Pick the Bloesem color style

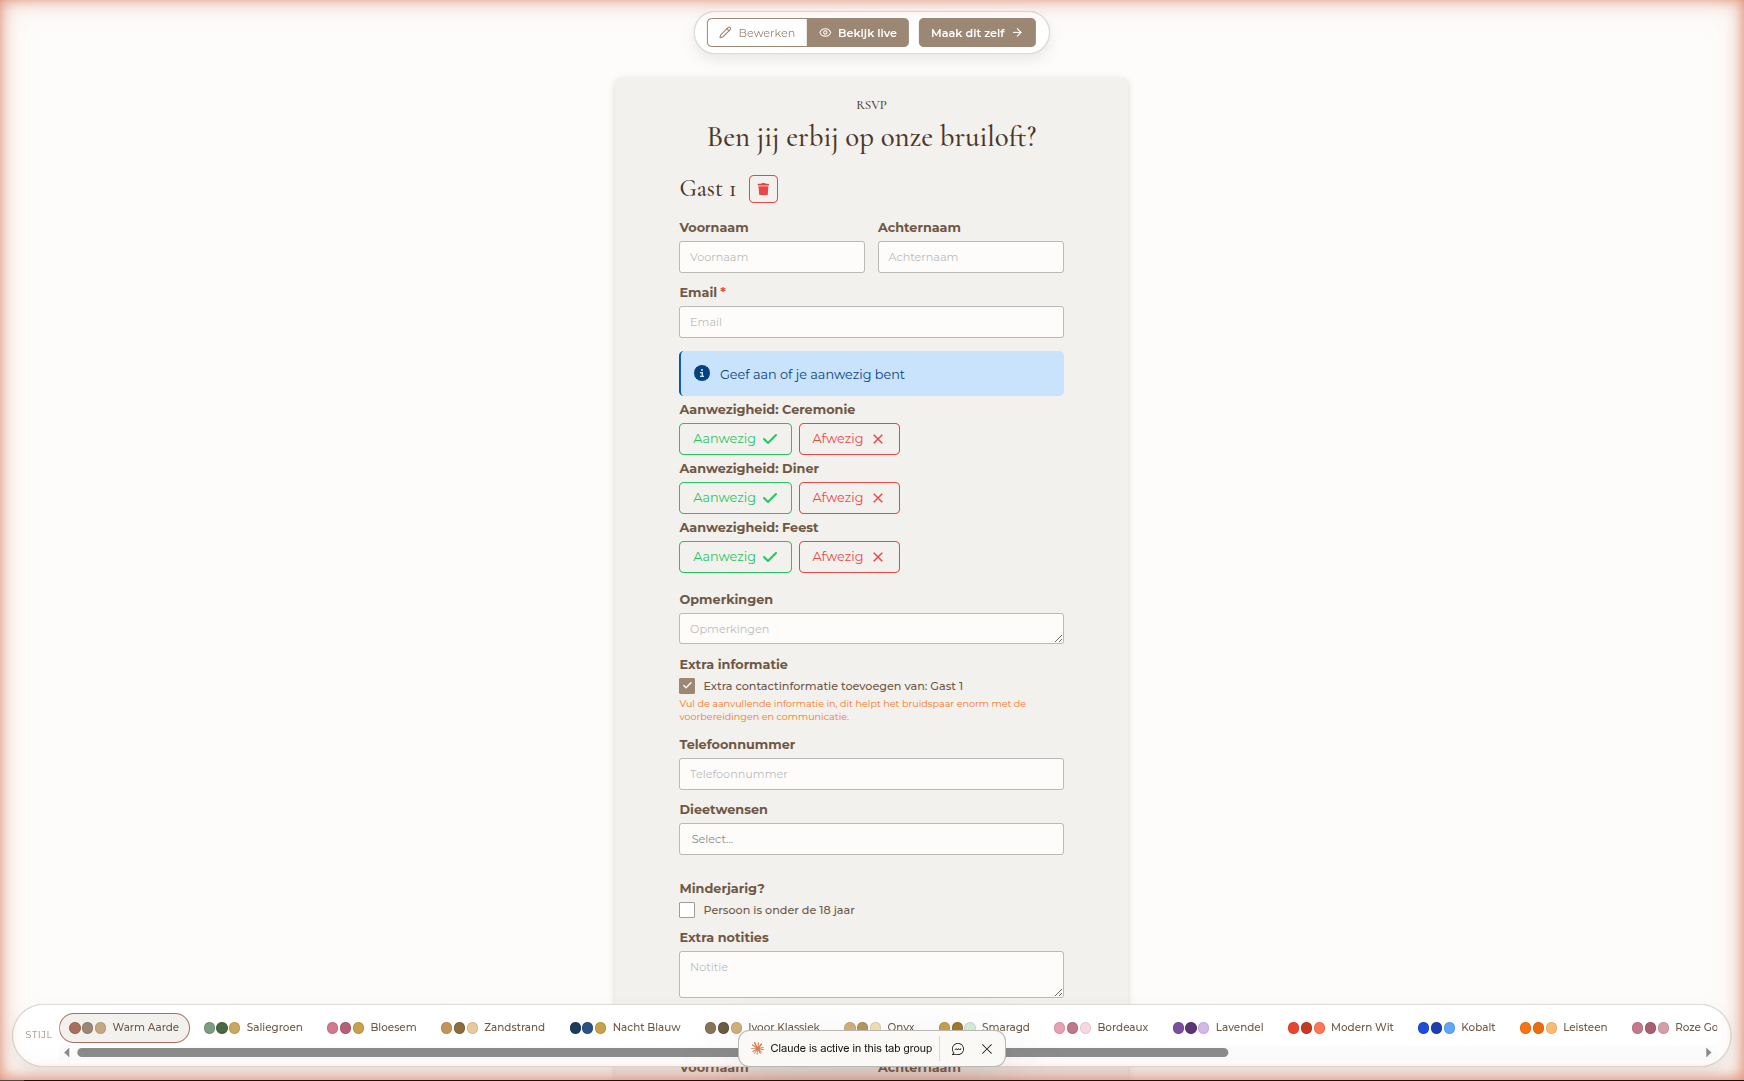[x=372, y=1028]
